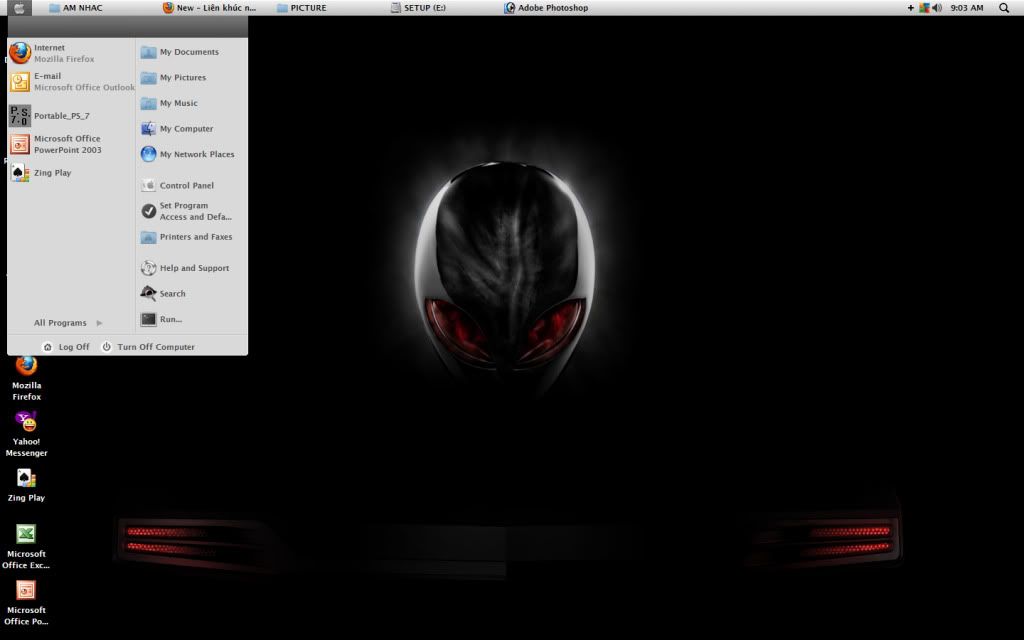Click the volume speaker tray icon
The image size is (1024, 640).
pyautogui.click(x=937, y=8)
